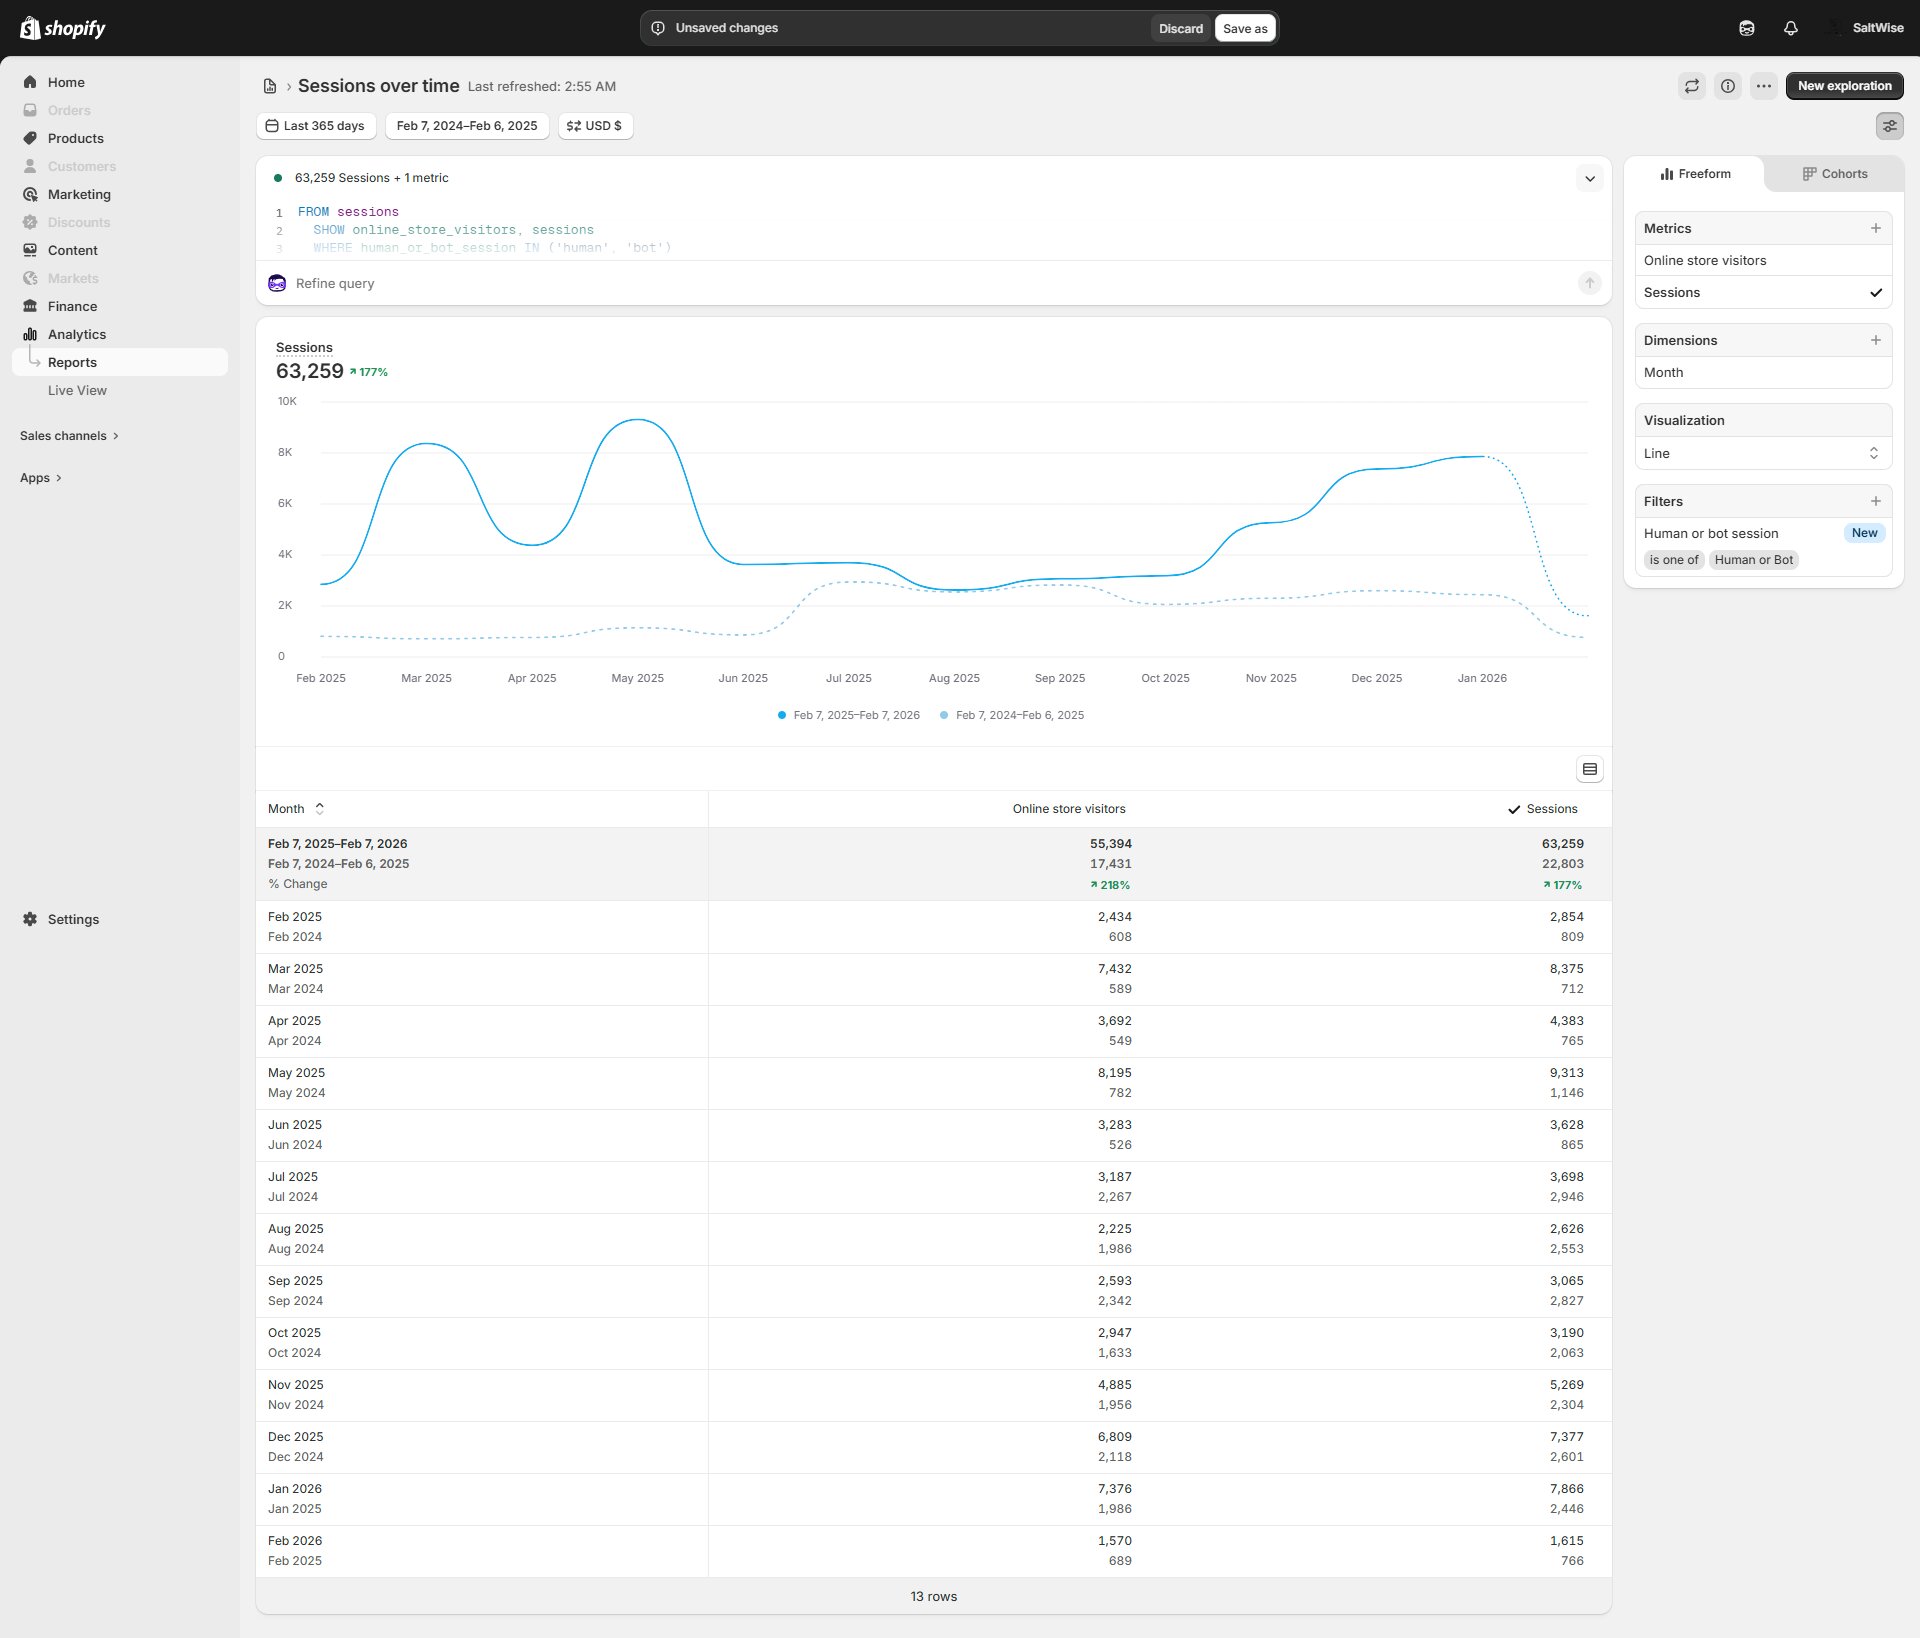Screen dimensions: 1920x1638
Task: Open the Line visualization dropdown
Action: coord(1762,453)
